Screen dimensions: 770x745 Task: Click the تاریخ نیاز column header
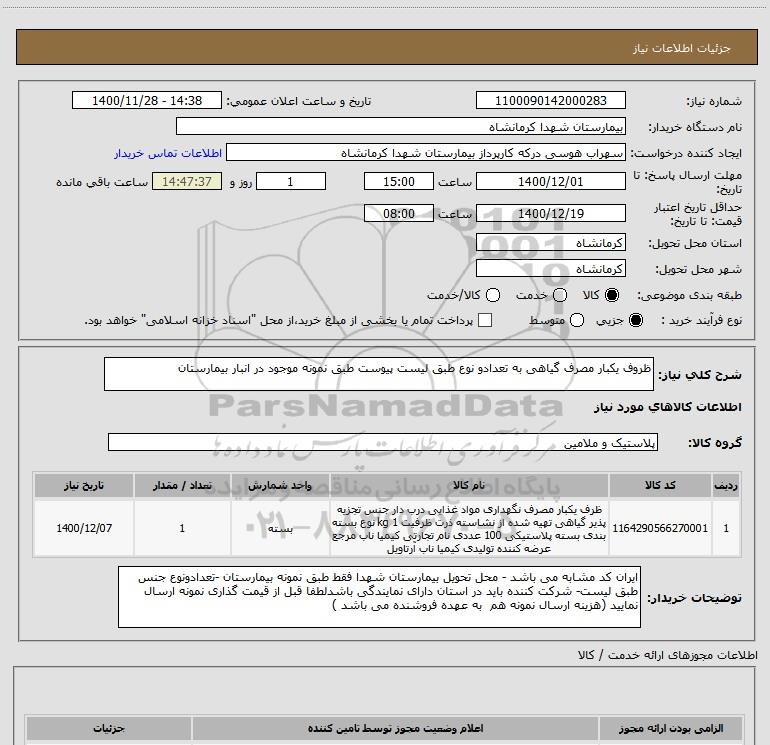(x=83, y=485)
